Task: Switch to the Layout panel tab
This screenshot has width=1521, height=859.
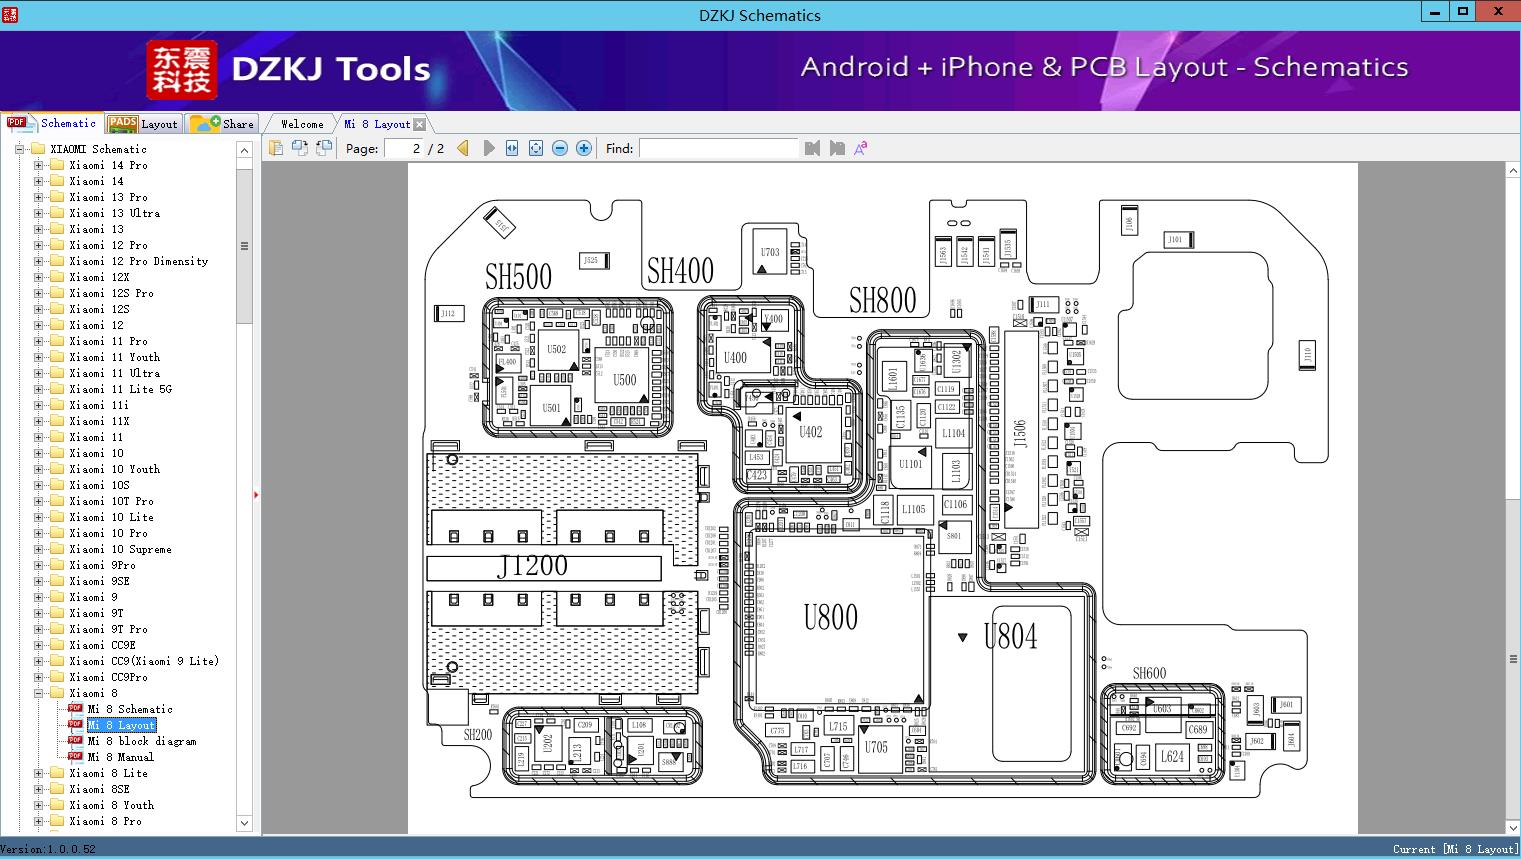Action: click(x=143, y=124)
